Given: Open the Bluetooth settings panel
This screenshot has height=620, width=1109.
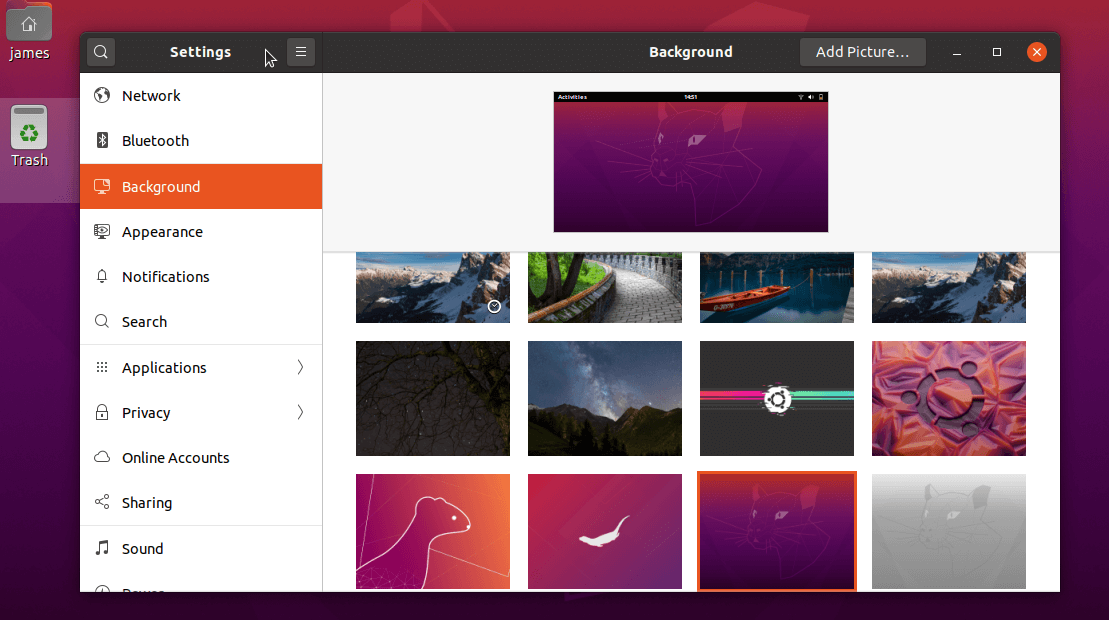Looking at the screenshot, I should pyautogui.click(x=201, y=141).
